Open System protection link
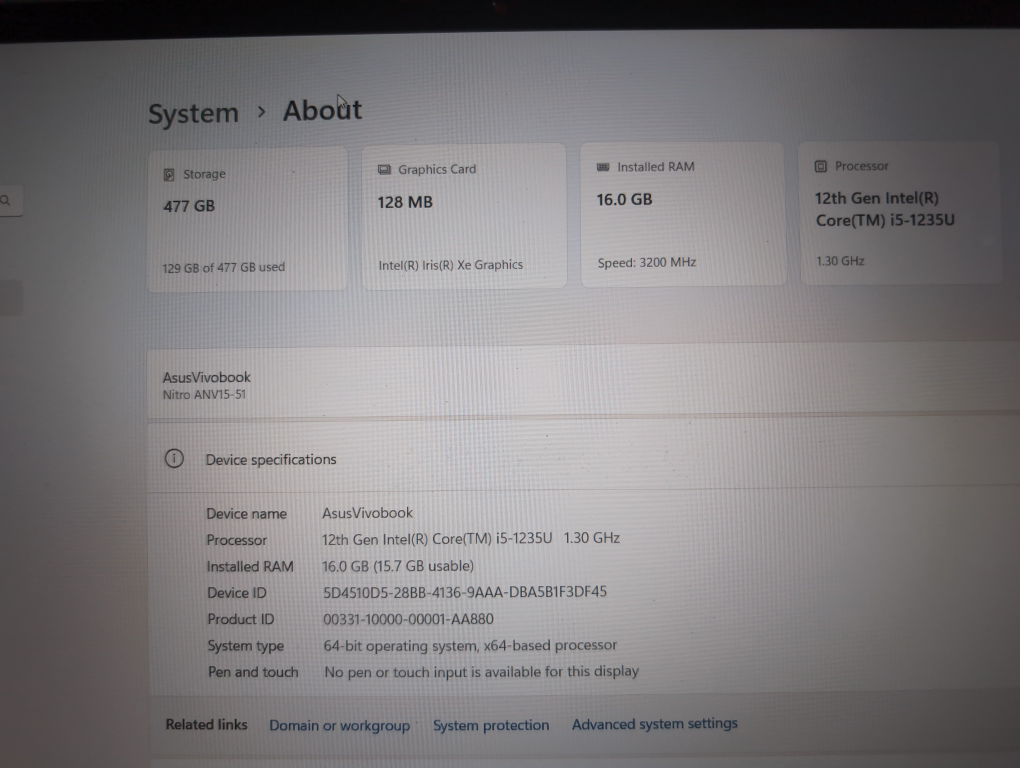 [x=491, y=725]
